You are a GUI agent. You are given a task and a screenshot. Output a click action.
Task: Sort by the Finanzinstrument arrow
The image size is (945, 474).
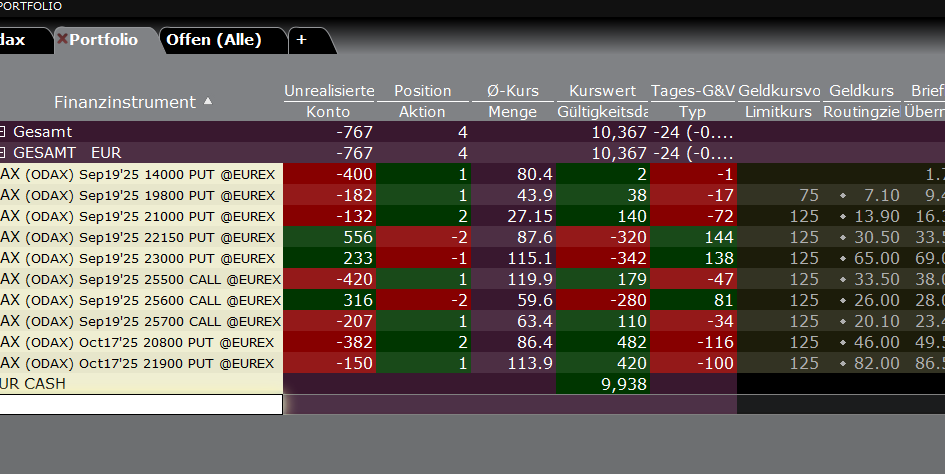pos(208,101)
